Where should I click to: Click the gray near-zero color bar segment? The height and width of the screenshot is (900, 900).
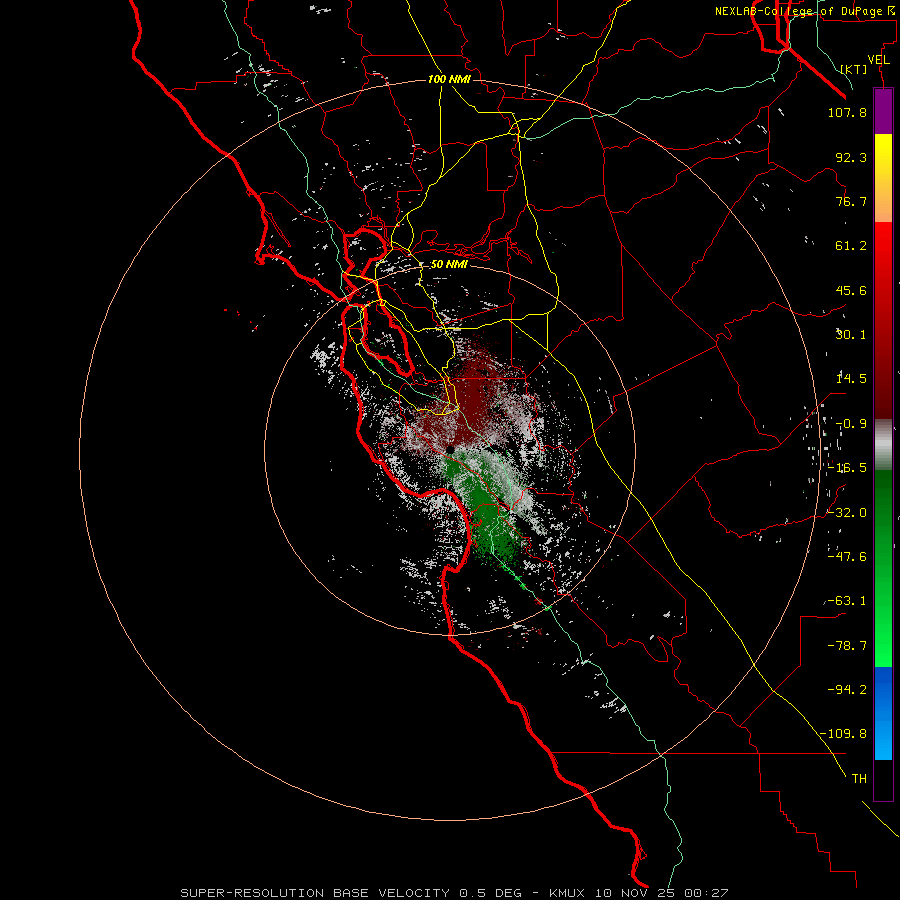click(x=883, y=444)
